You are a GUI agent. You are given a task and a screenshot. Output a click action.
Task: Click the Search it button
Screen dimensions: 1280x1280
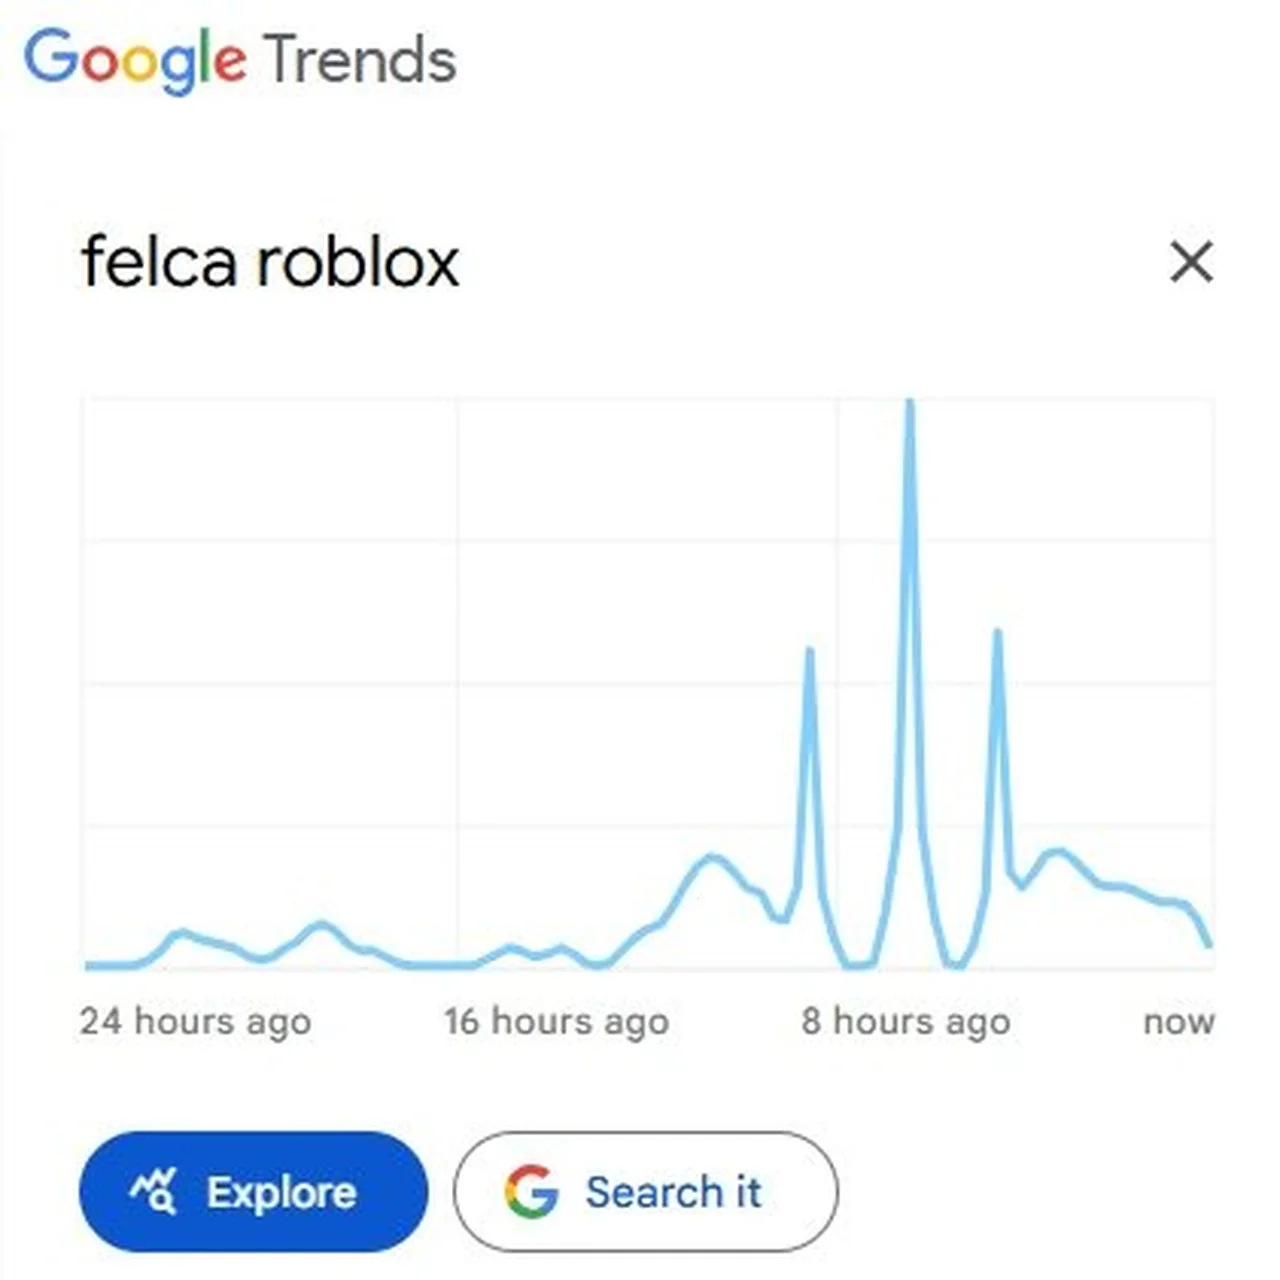(x=646, y=1192)
